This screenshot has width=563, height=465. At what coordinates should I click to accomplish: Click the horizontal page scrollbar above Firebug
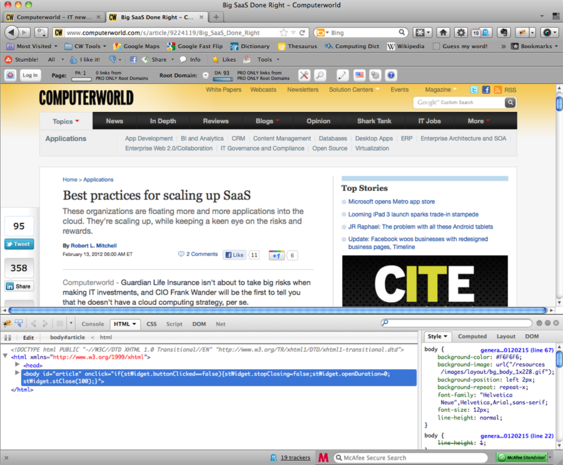[x=278, y=310]
